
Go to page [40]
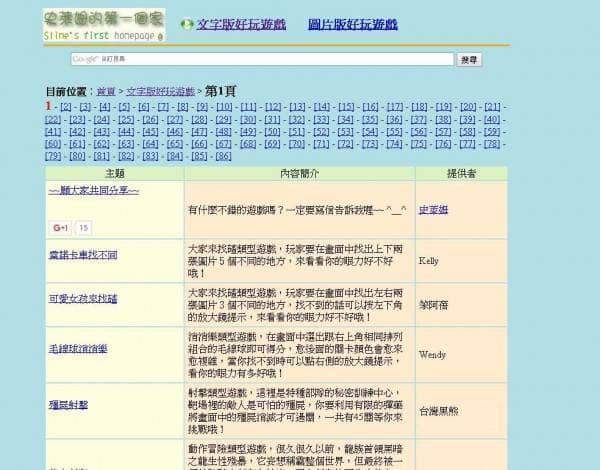tap(492, 119)
